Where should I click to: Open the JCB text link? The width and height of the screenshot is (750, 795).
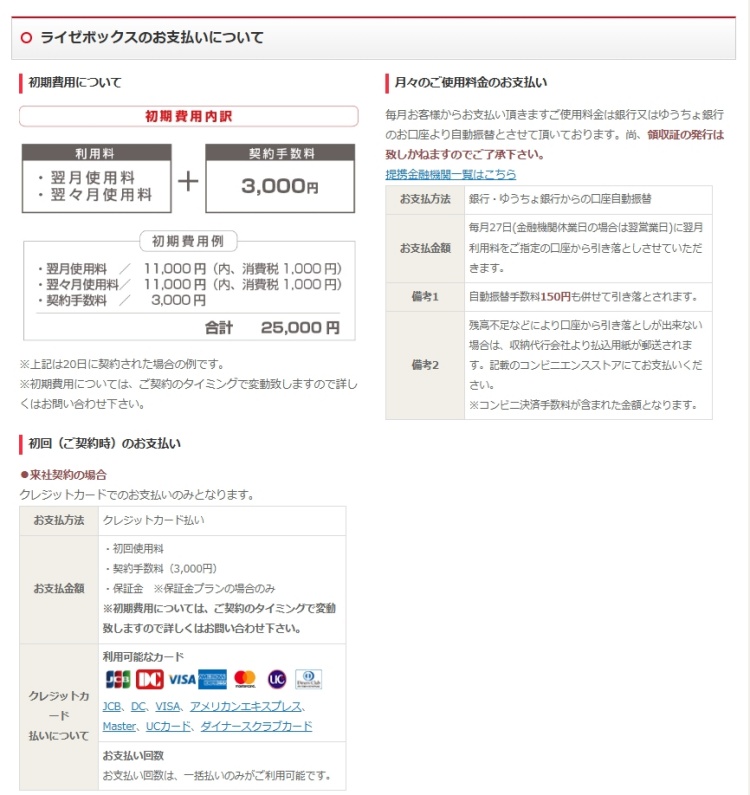pyautogui.click(x=112, y=706)
